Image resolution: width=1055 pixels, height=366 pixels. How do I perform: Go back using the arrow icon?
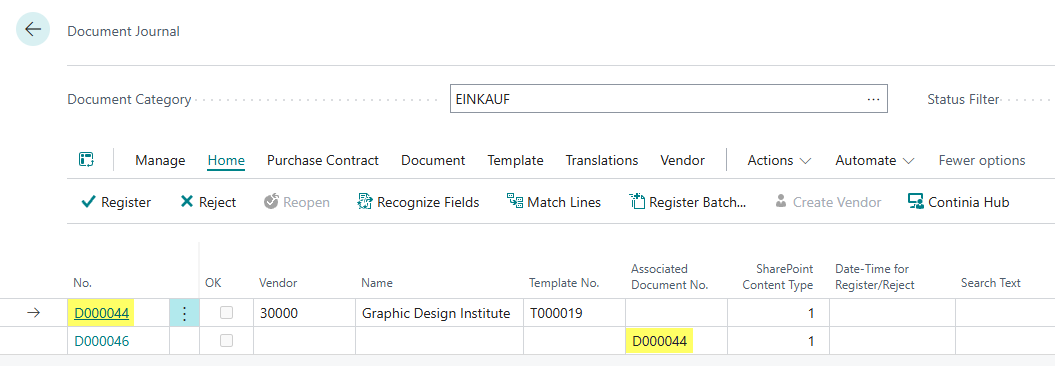(33, 30)
